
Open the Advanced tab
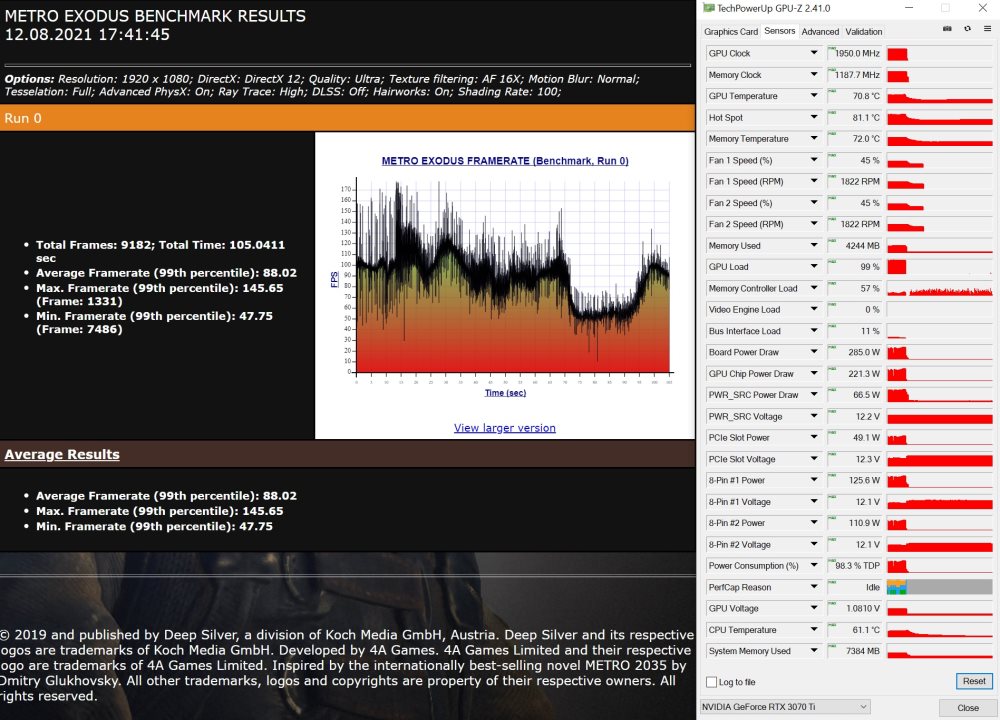click(x=820, y=31)
